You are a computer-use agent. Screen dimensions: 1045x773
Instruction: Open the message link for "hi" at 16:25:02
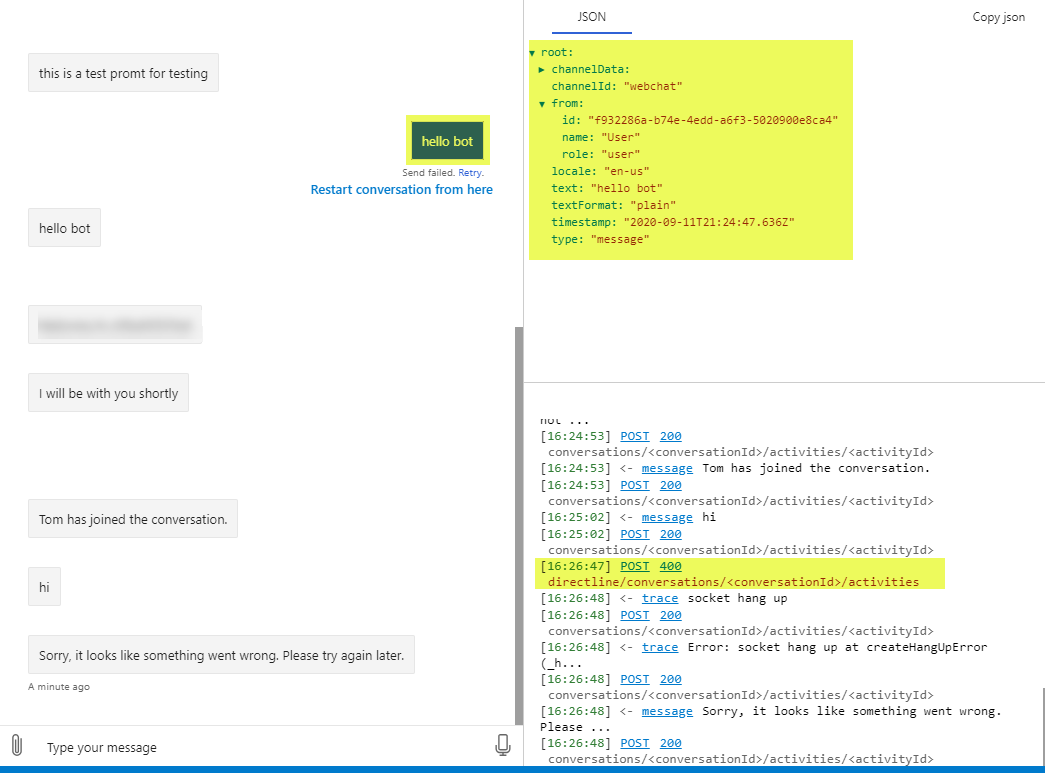coord(667,517)
